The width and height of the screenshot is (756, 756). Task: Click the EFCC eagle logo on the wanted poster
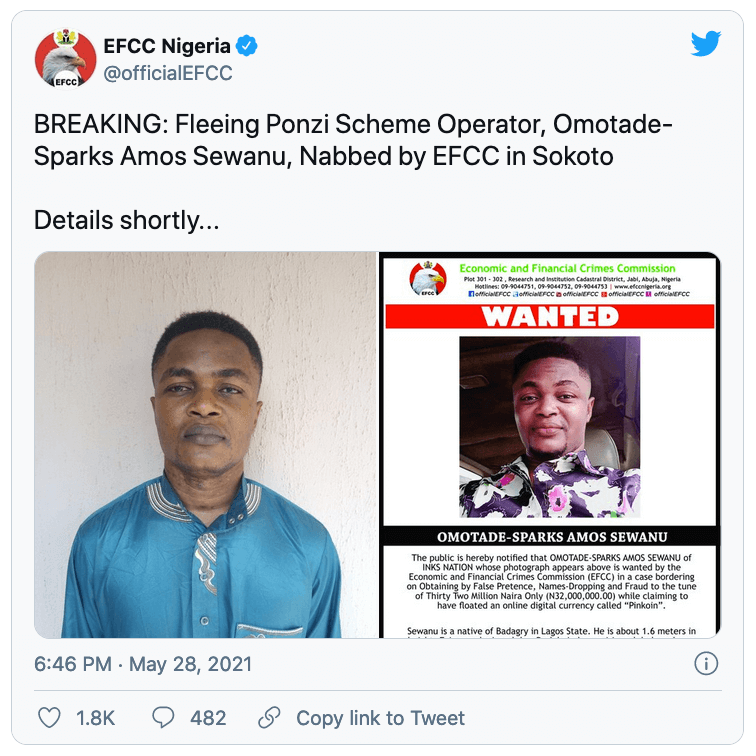coord(428,280)
